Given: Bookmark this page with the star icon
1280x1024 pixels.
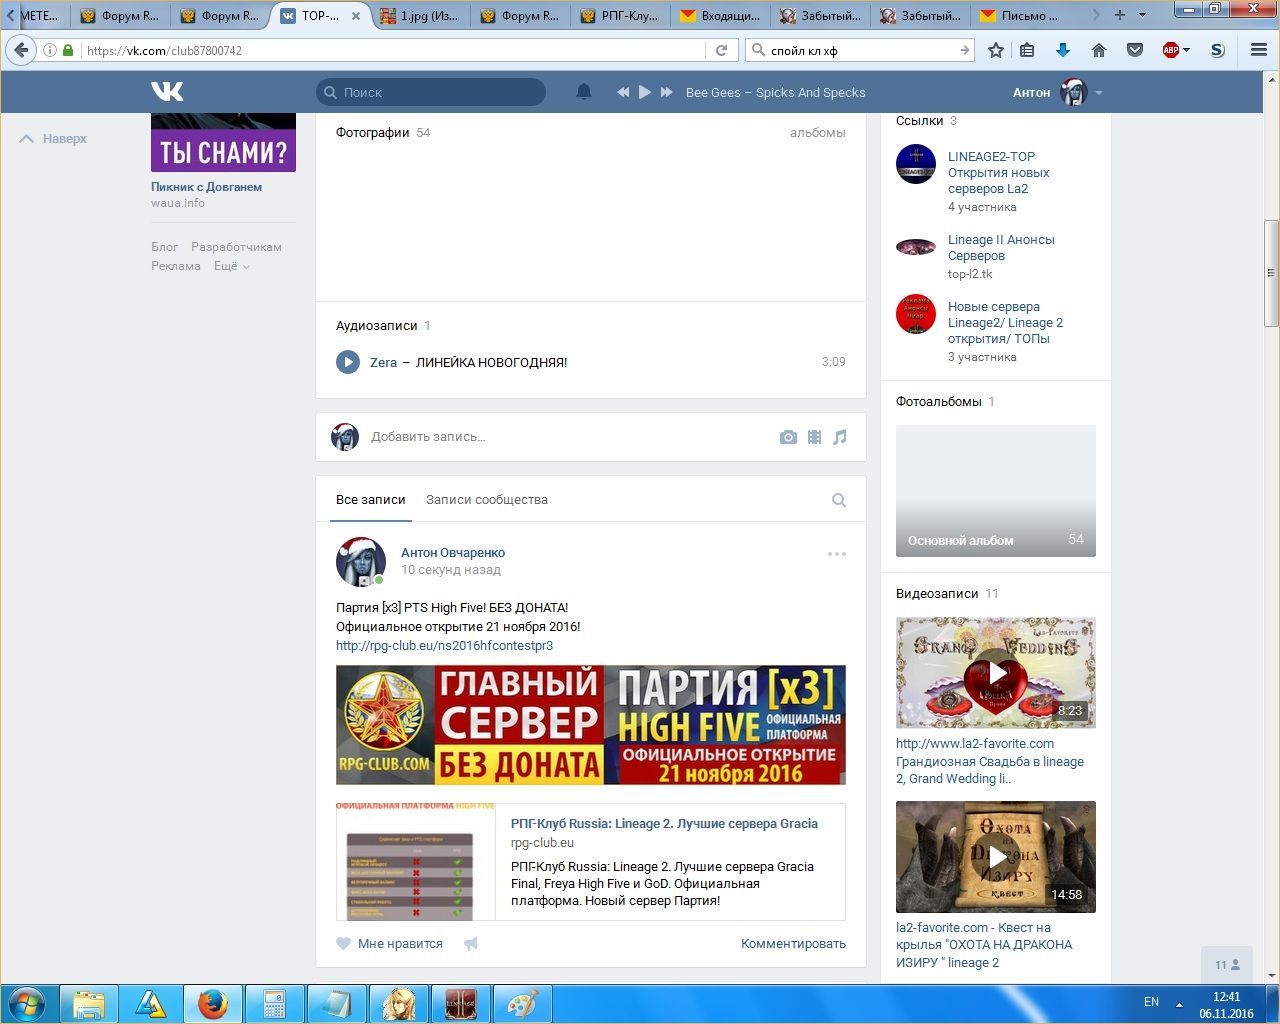Looking at the screenshot, I should click(x=996, y=50).
